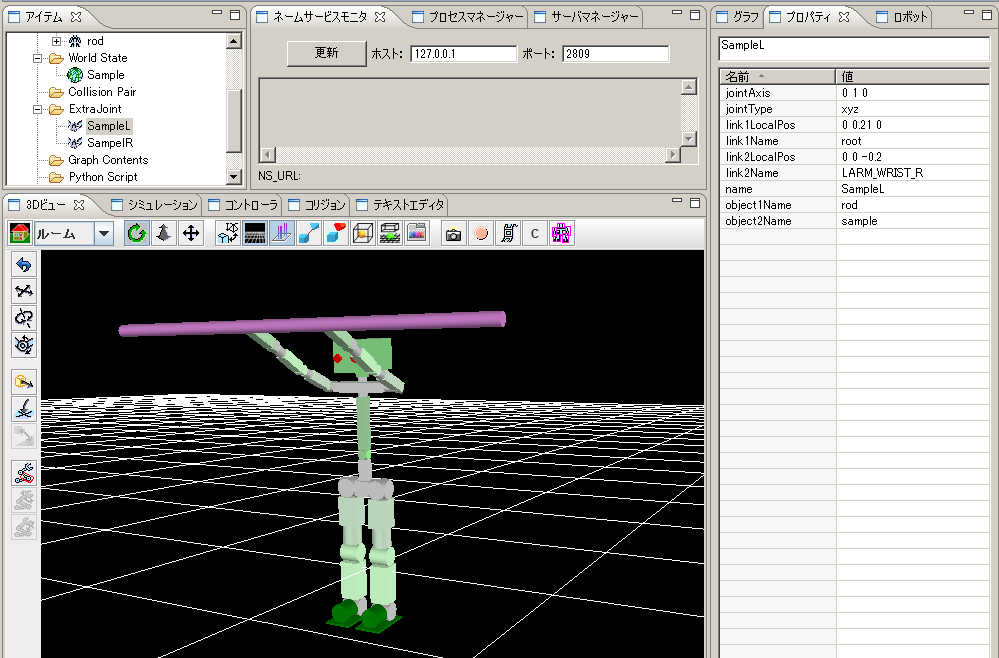Select the magenta robot state icon
The width and height of the screenshot is (999, 658).
(x=560, y=232)
